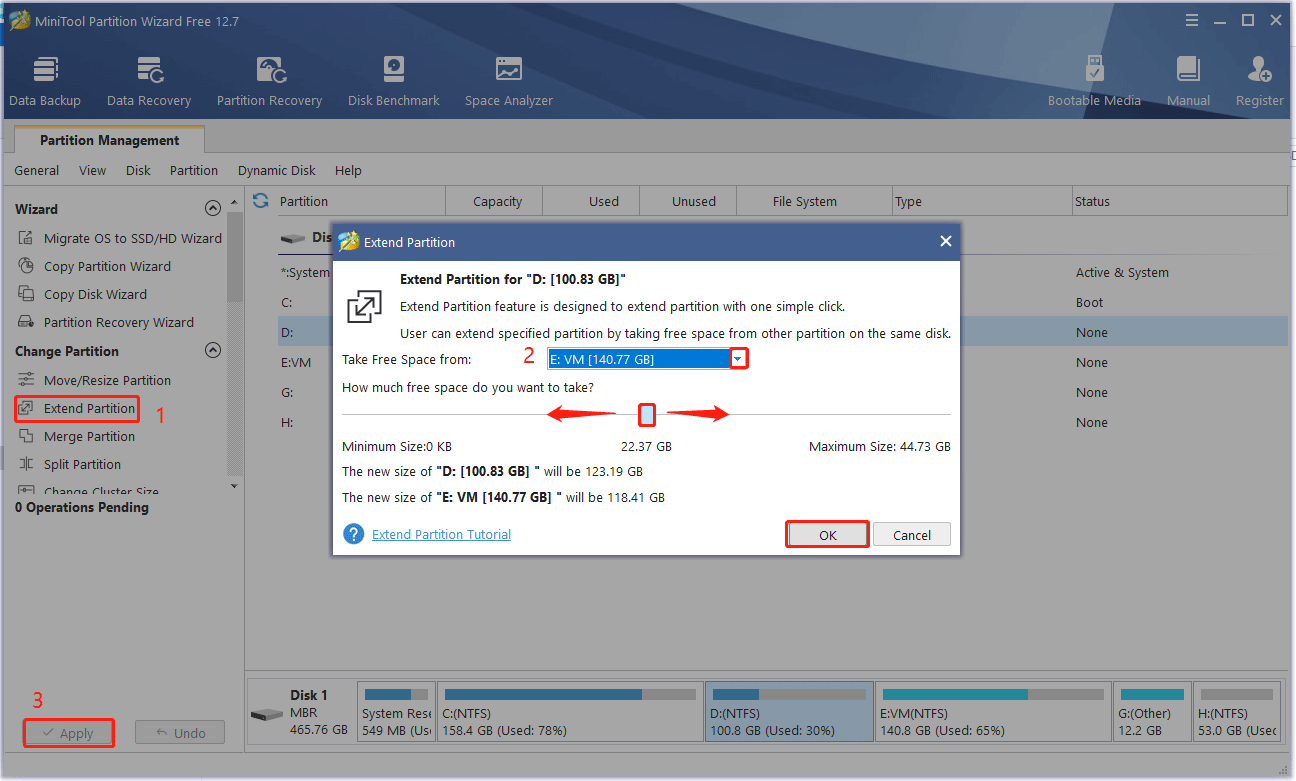Image resolution: width=1296 pixels, height=781 pixels.
Task: Open the Take Free Space from dropdown
Action: tap(738, 359)
